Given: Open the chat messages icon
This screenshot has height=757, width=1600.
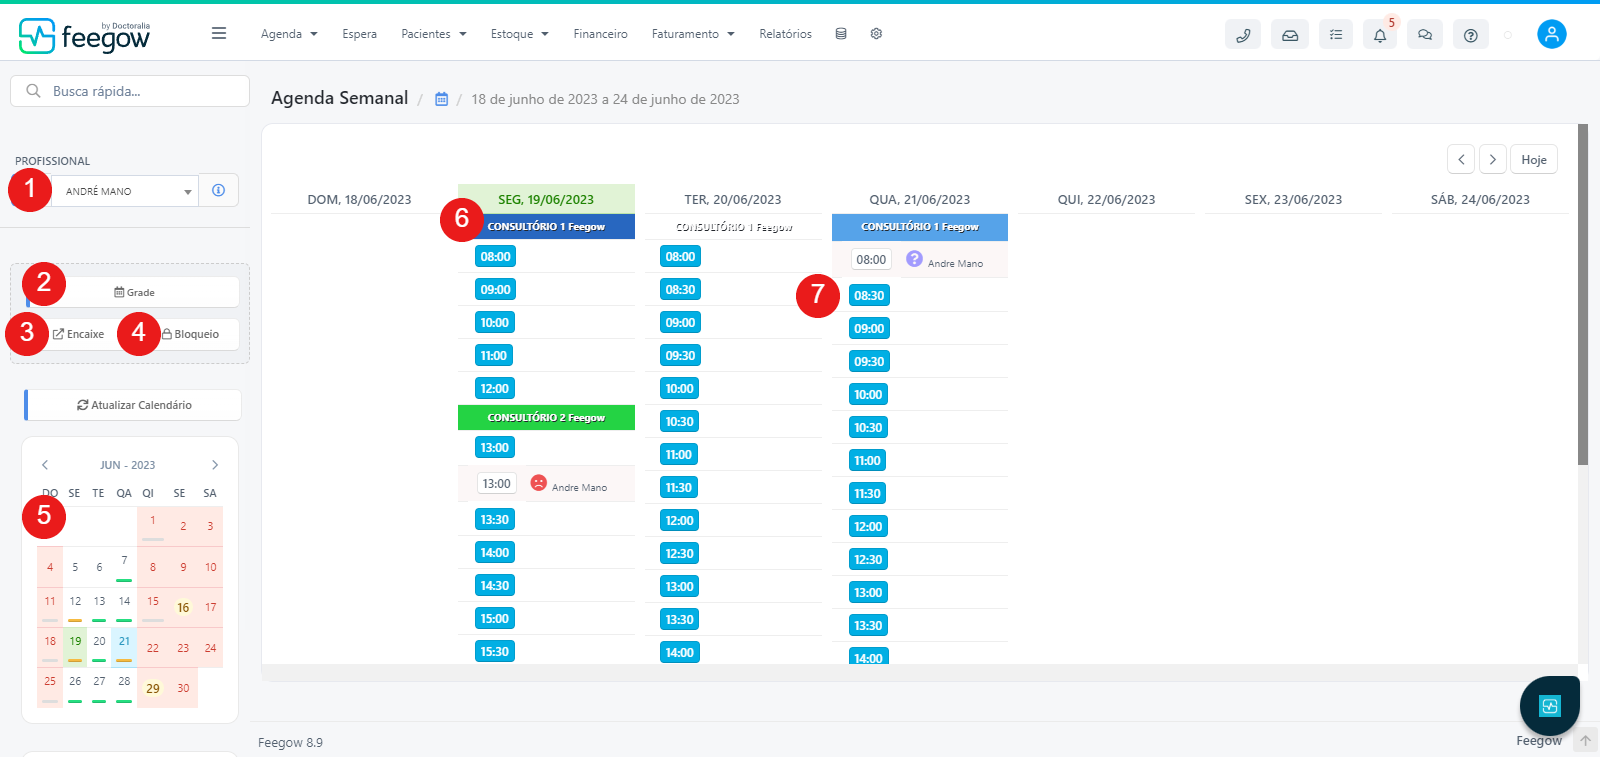Looking at the screenshot, I should 1425,35.
